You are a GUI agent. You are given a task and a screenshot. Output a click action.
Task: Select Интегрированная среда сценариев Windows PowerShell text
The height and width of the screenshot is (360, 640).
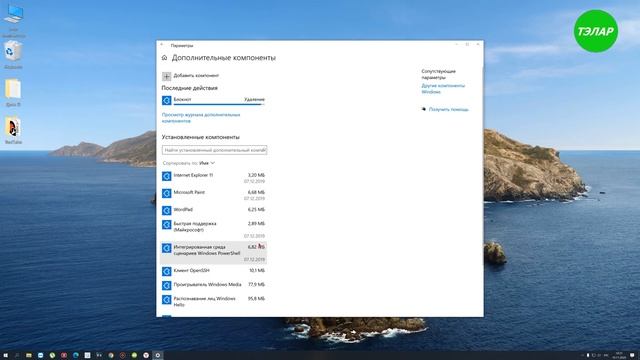pos(207,250)
